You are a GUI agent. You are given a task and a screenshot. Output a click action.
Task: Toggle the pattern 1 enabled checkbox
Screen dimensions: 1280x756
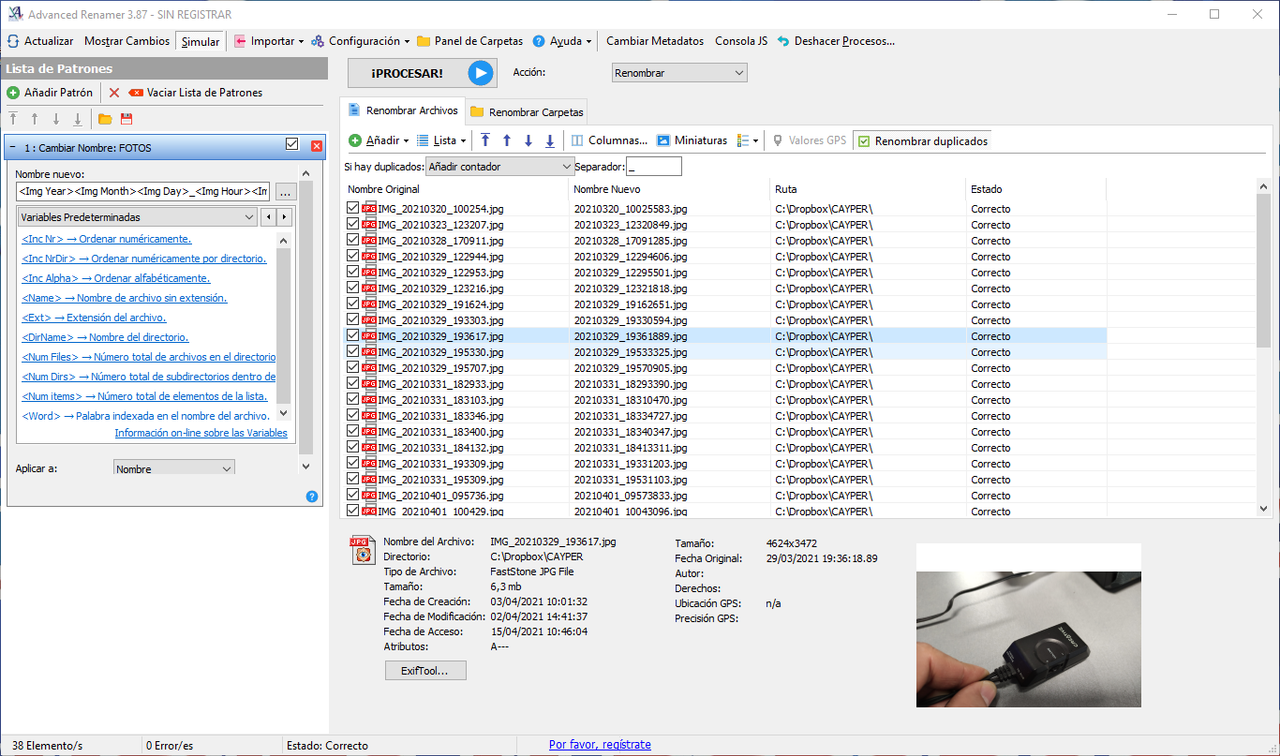tap(292, 145)
